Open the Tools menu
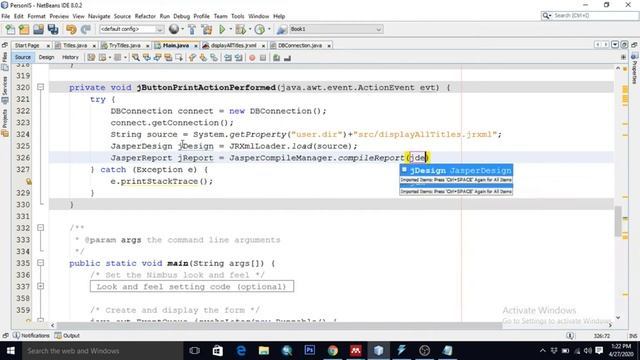The height and width of the screenshot is (360, 640). [x=238, y=16]
